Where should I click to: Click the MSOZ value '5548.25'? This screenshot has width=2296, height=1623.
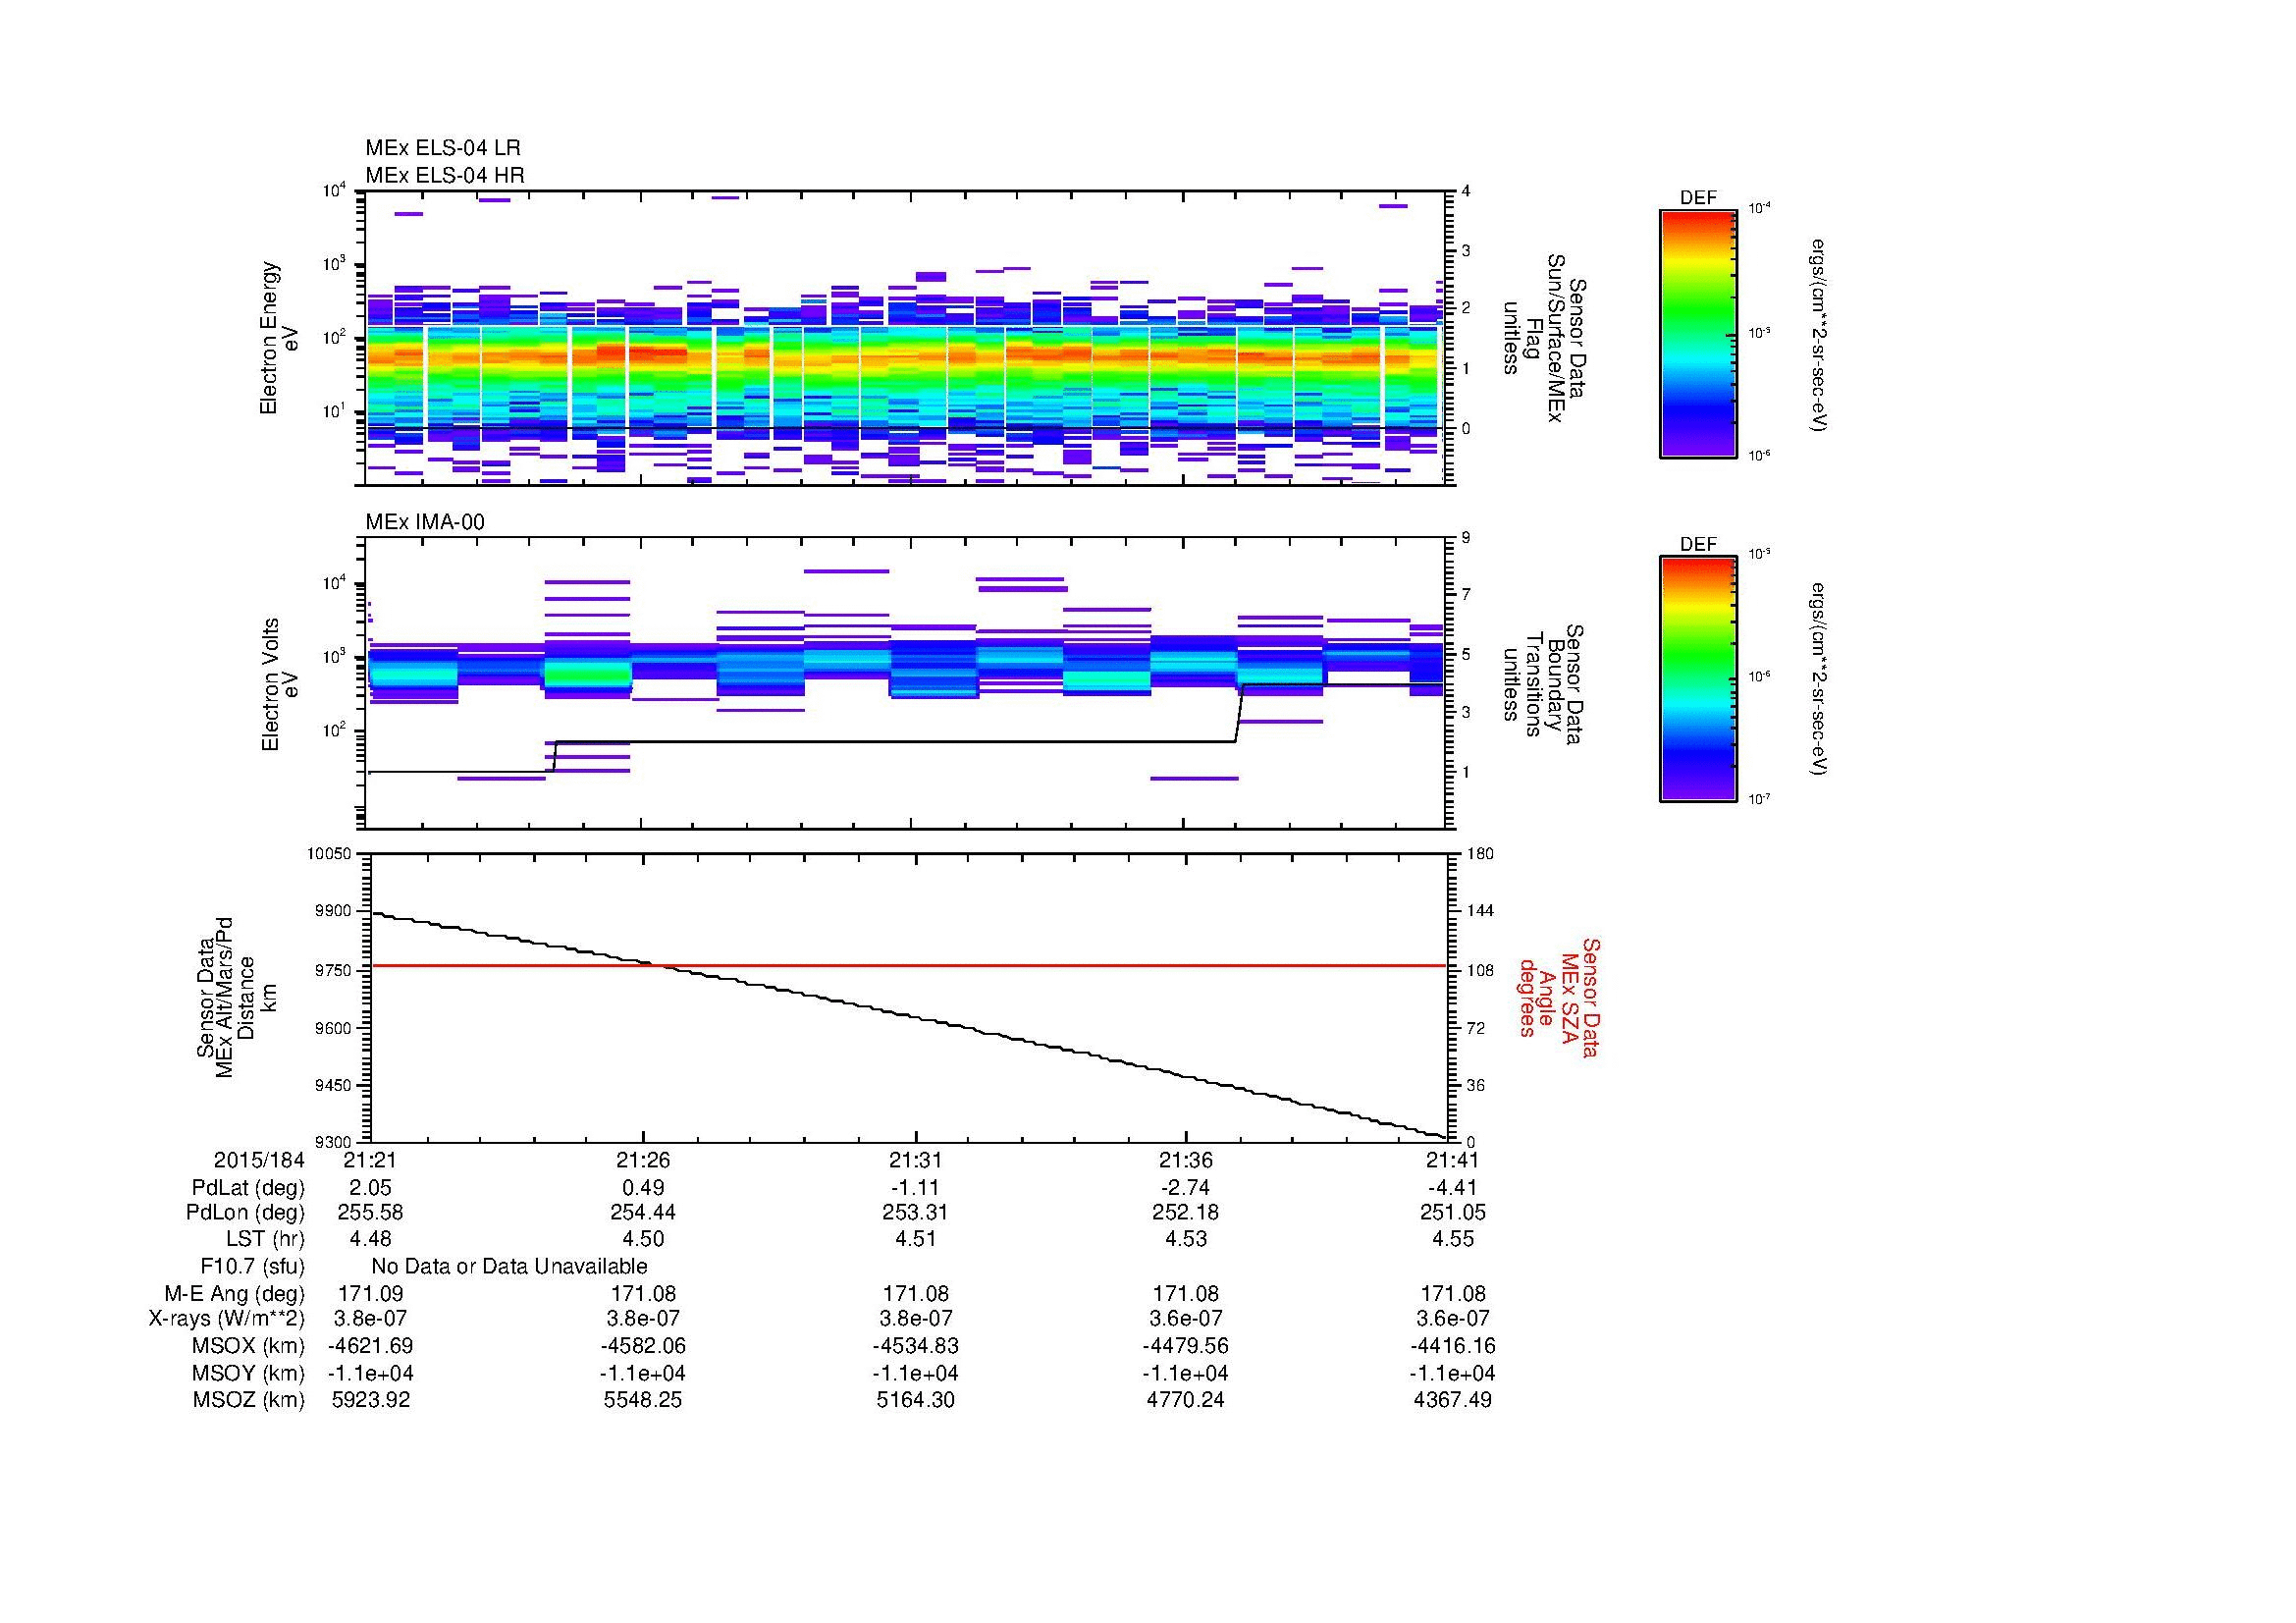point(643,1400)
